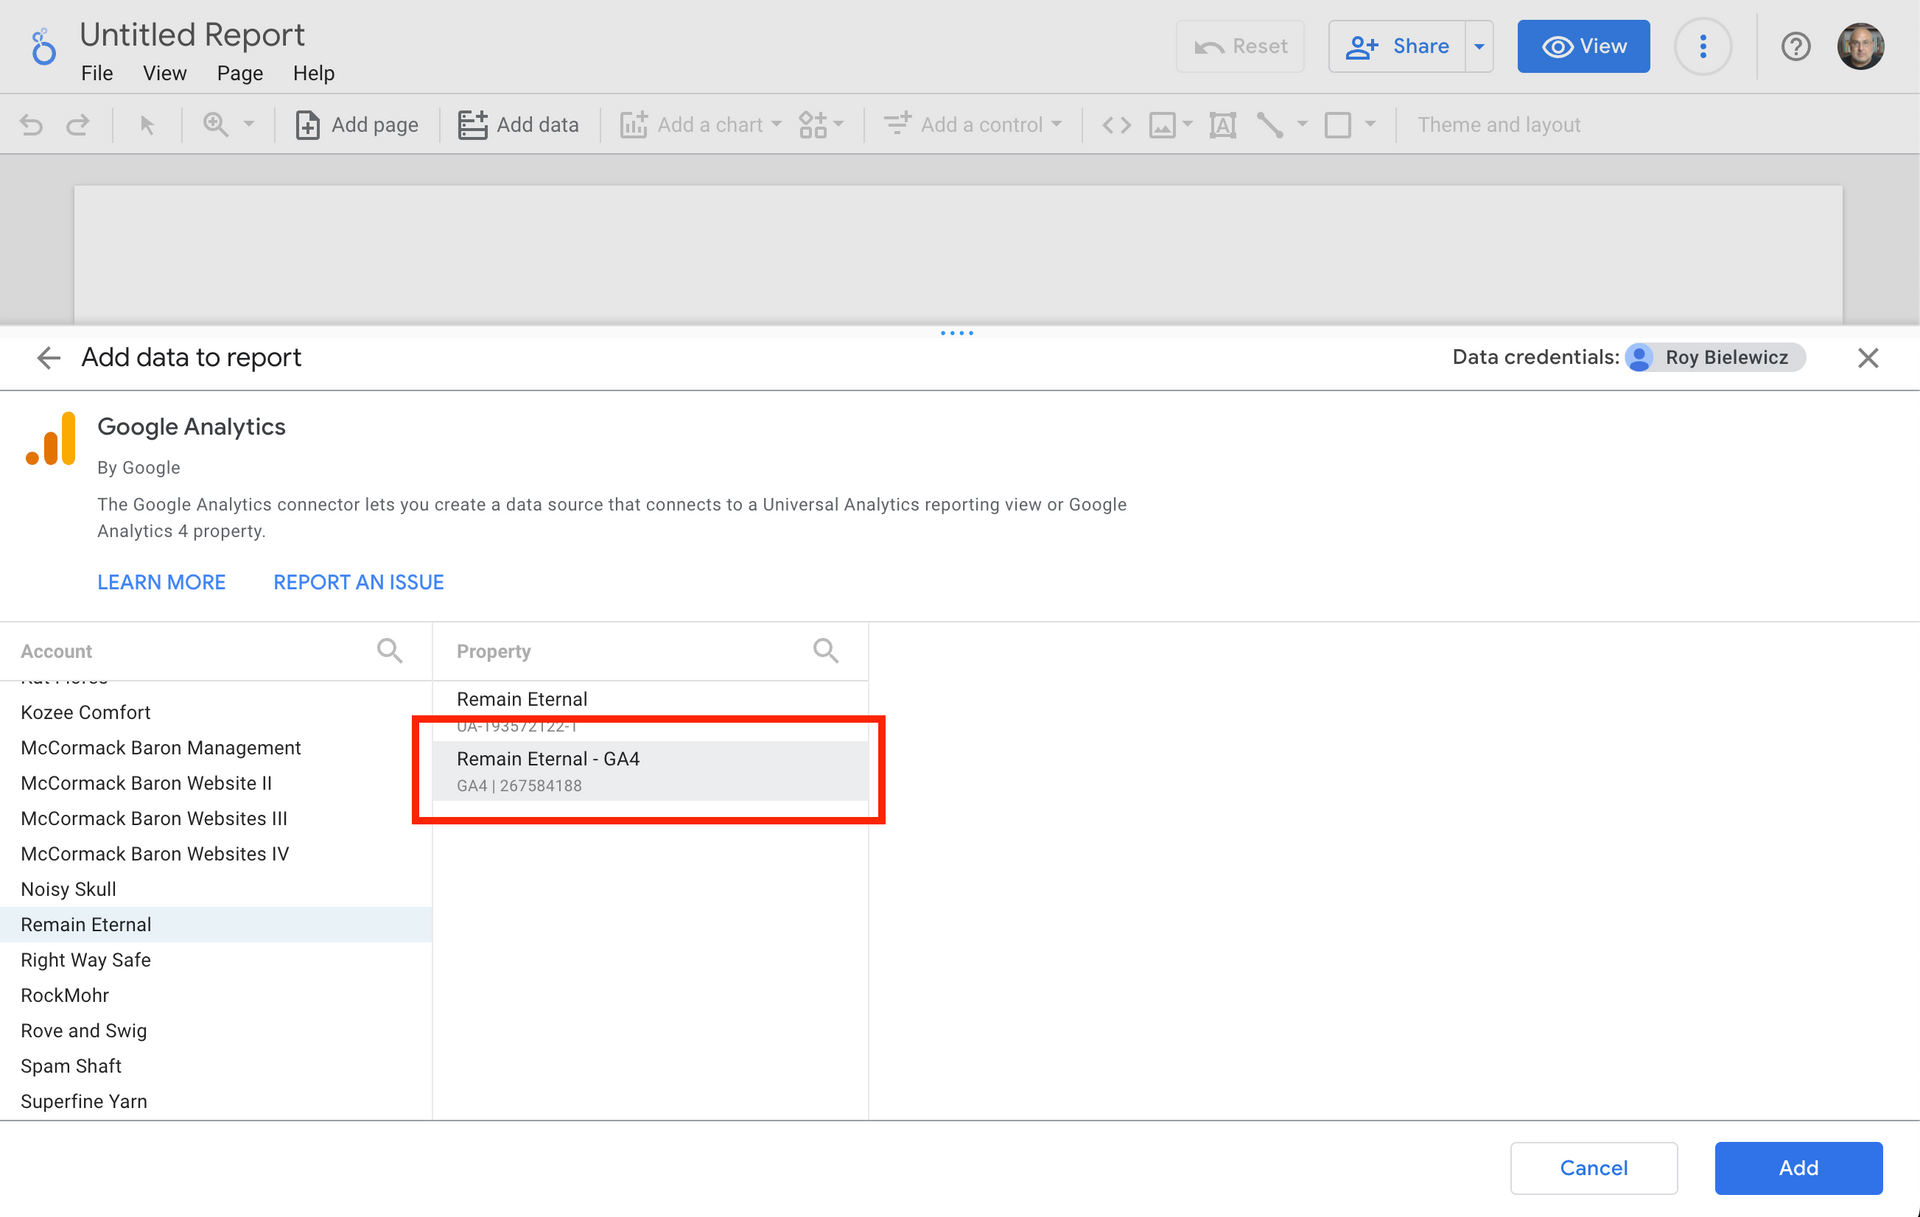Click the Roy Bielewicz credentials chip
Viewport: 1920px width, 1217px height.
(x=1716, y=357)
